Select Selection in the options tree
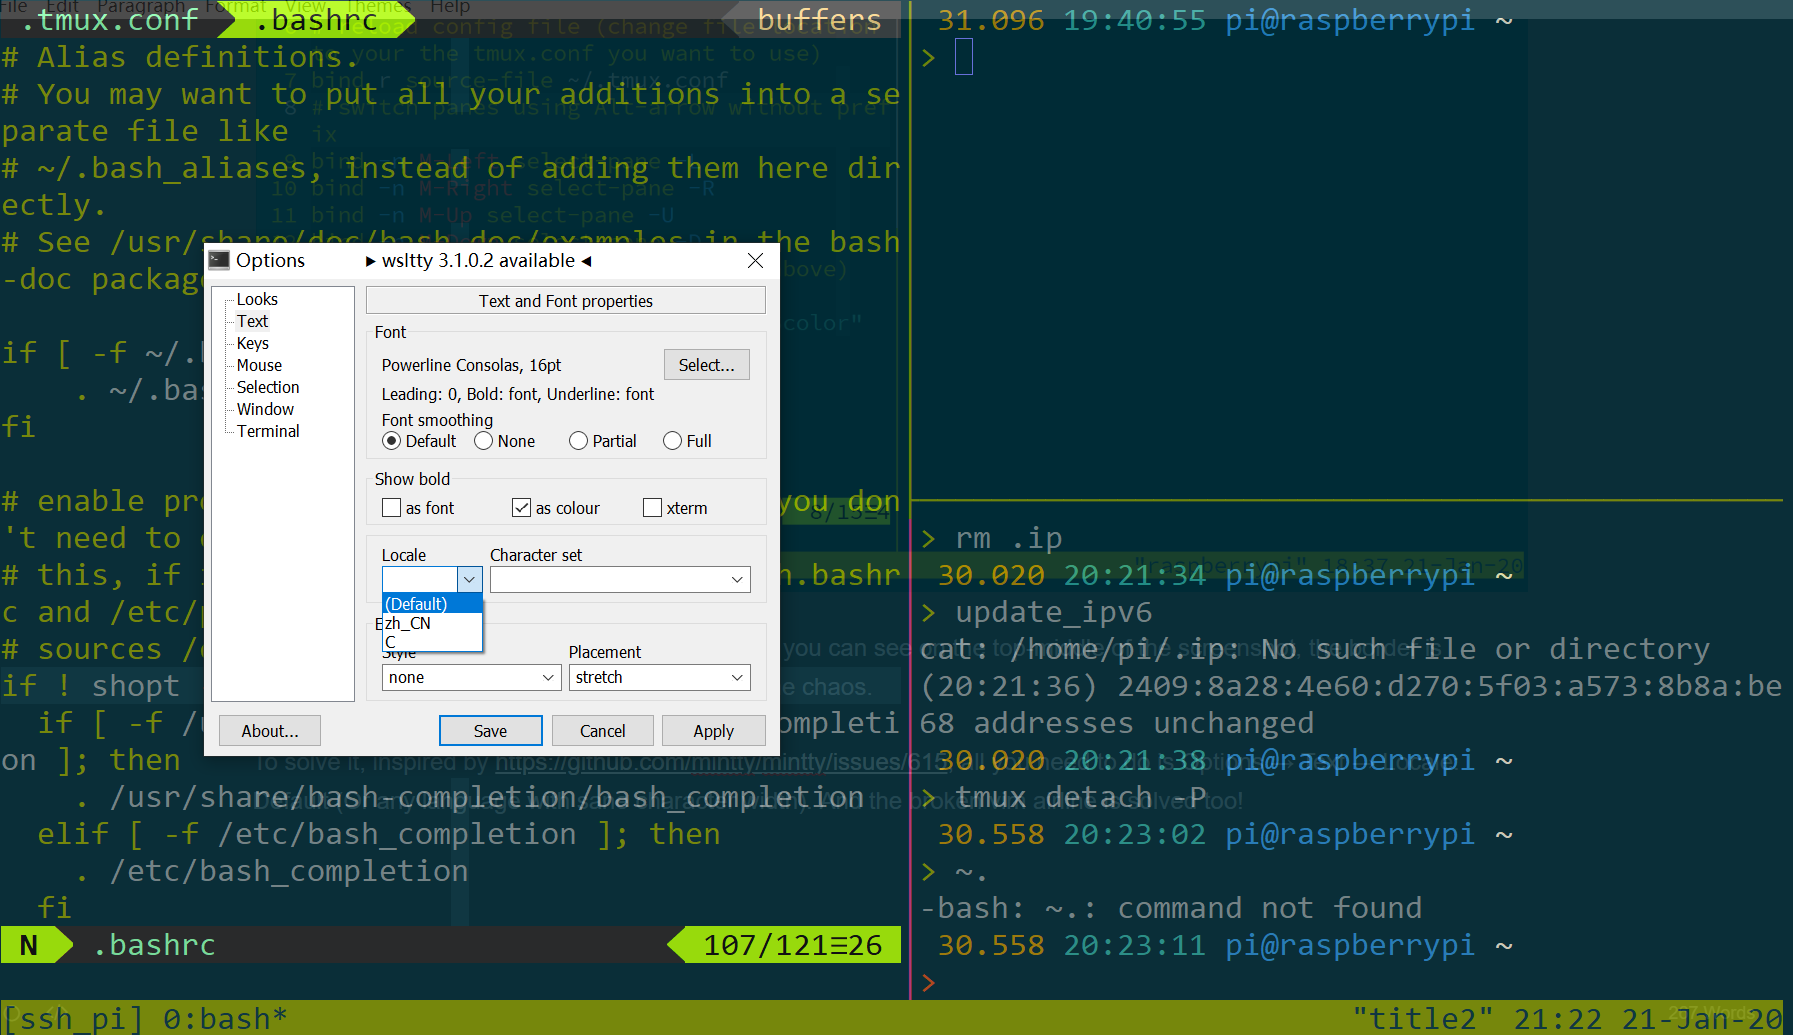Image resolution: width=1793 pixels, height=1035 pixels. pyautogui.click(x=267, y=387)
